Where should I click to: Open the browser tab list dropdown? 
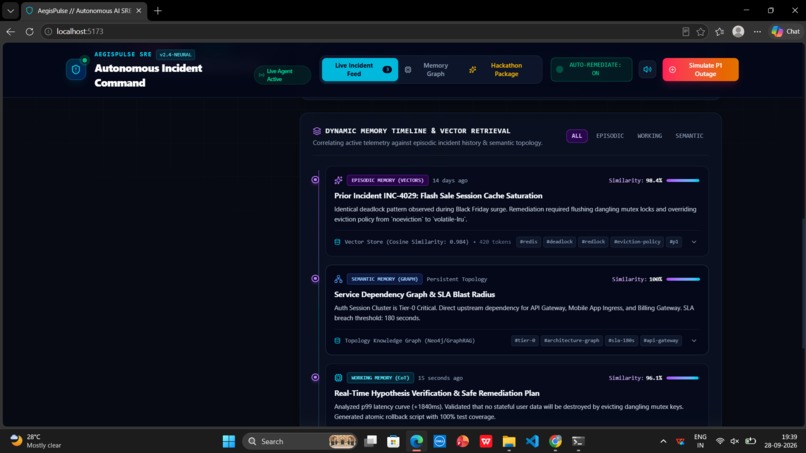click(10, 10)
